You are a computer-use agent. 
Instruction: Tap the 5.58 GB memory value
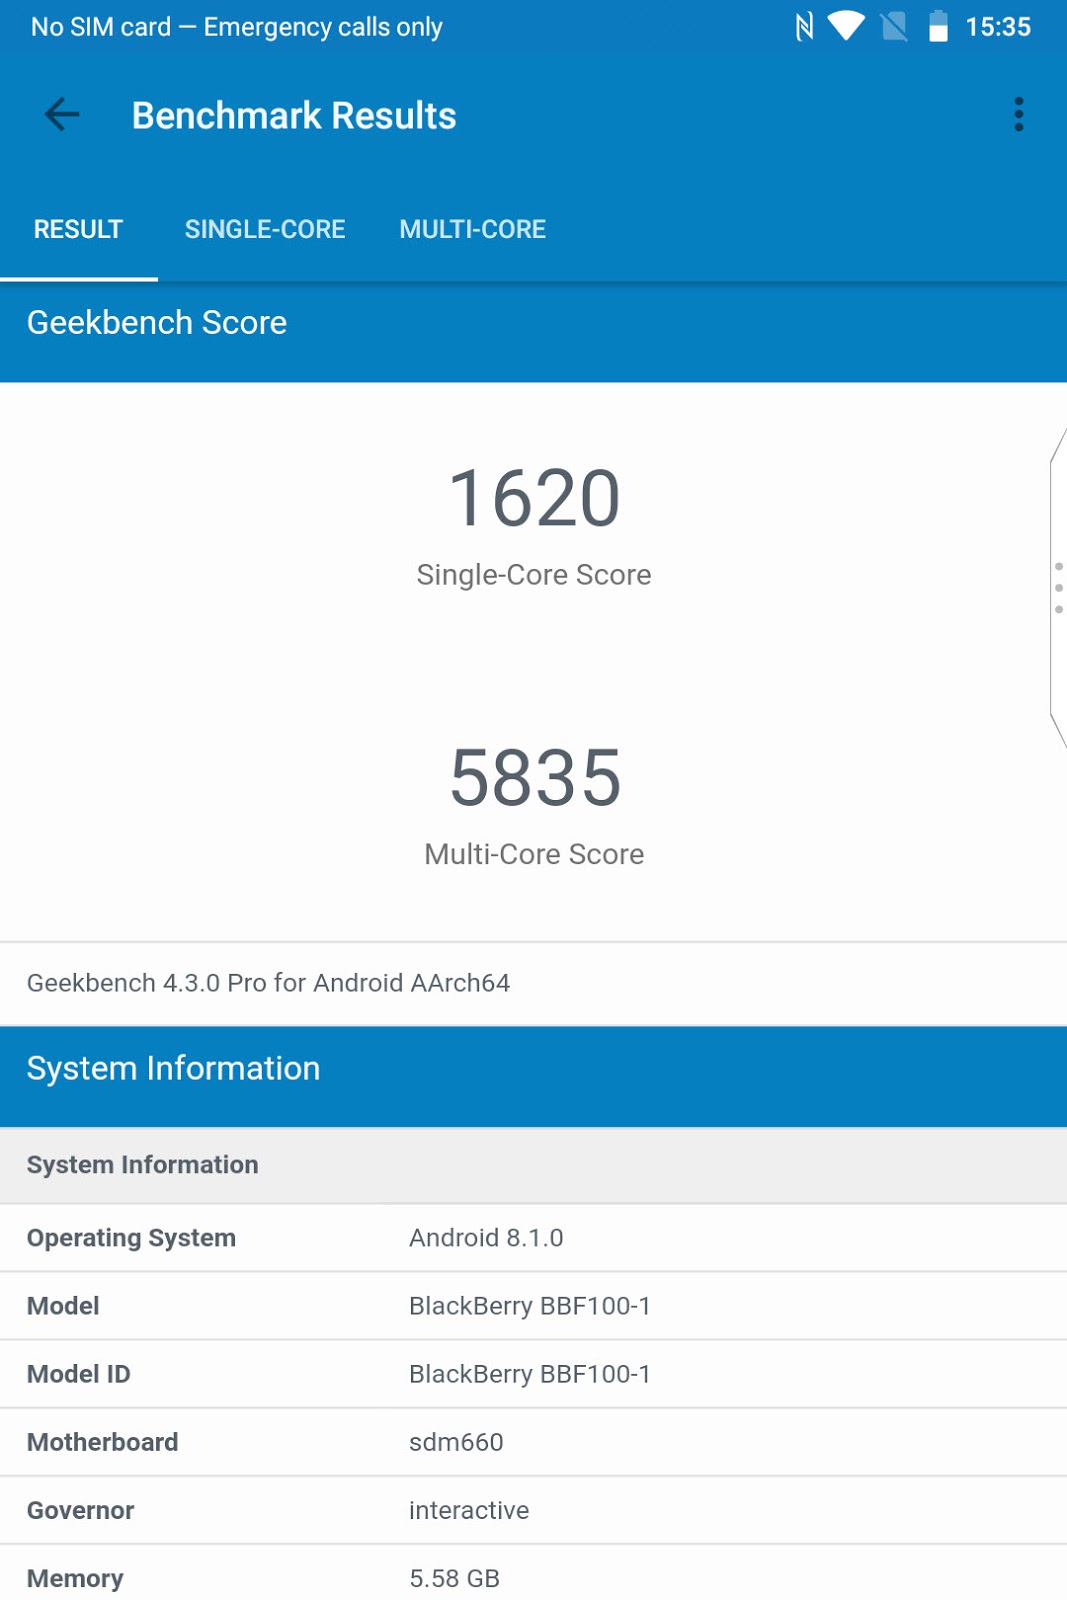point(454,1578)
